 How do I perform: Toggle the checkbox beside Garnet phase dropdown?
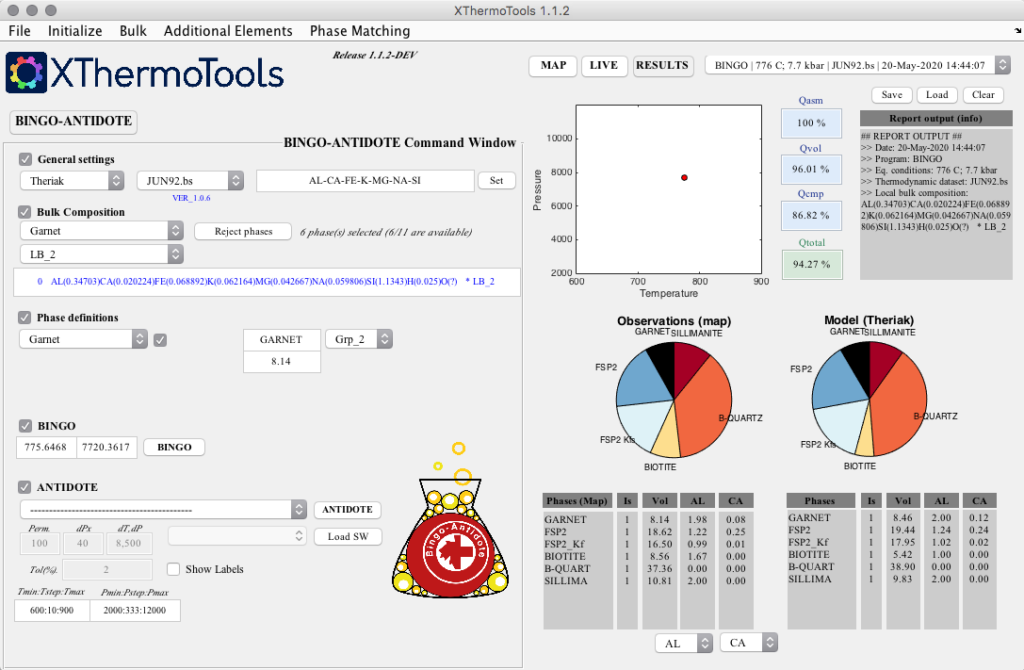tap(160, 340)
